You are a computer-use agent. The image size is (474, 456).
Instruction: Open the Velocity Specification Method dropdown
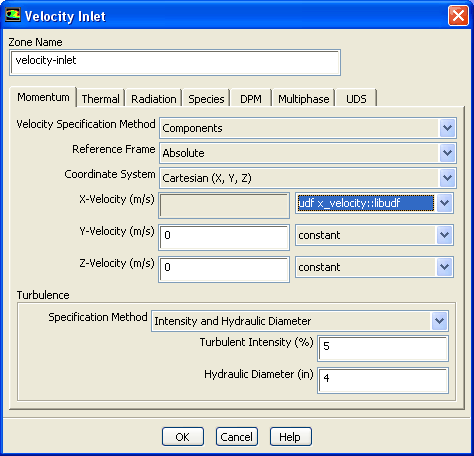point(447,128)
